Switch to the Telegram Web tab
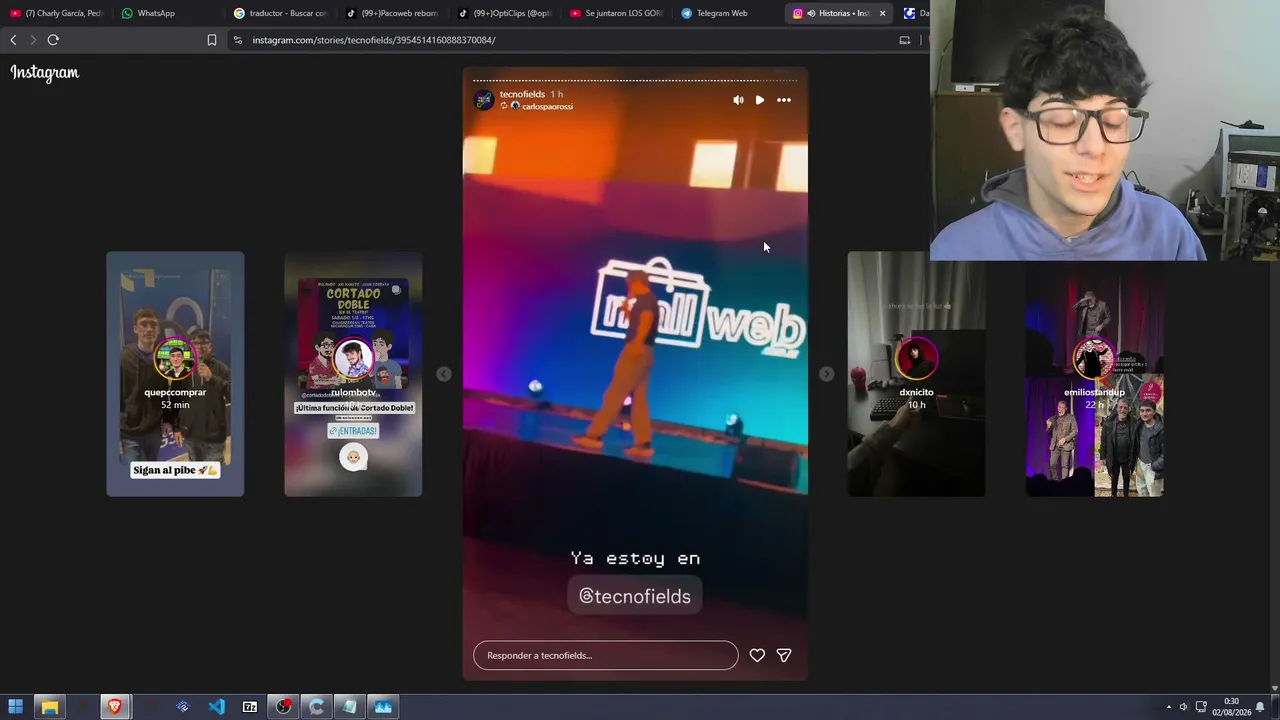1280x720 pixels. click(728, 13)
